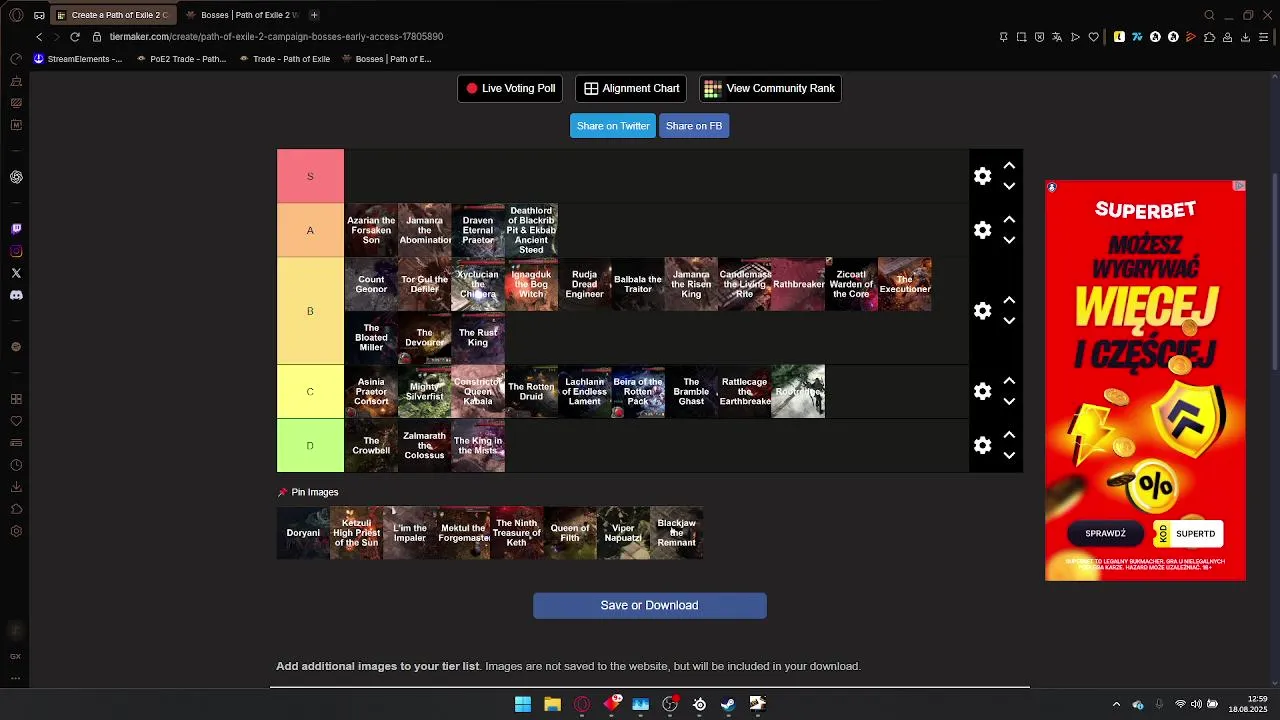The width and height of the screenshot is (1280, 720).
Task: Open Live Voting Poll
Action: (510, 88)
